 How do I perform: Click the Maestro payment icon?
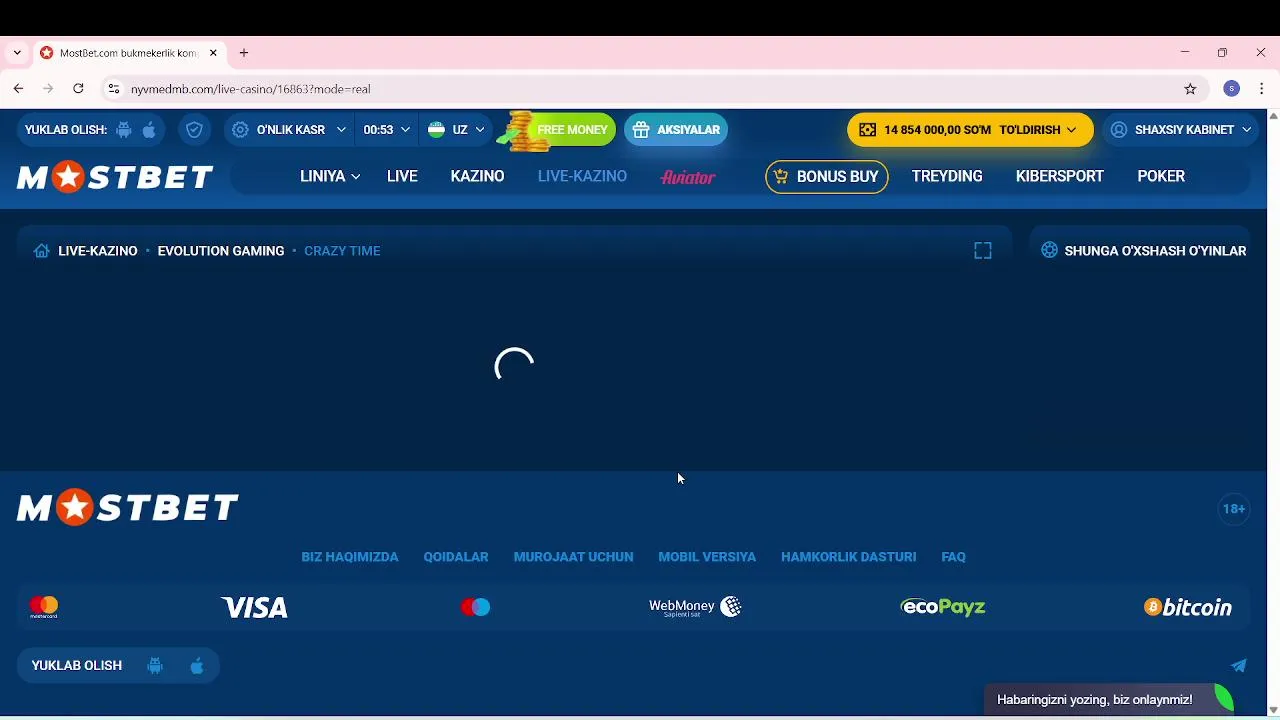476,607
